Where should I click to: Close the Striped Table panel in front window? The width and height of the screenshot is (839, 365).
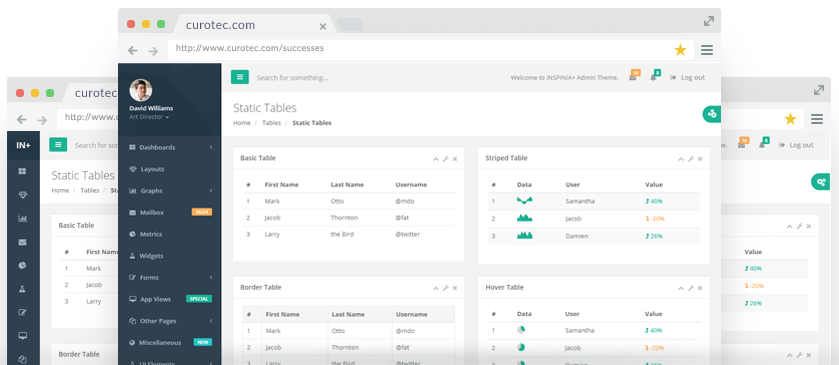pos(700,158)
